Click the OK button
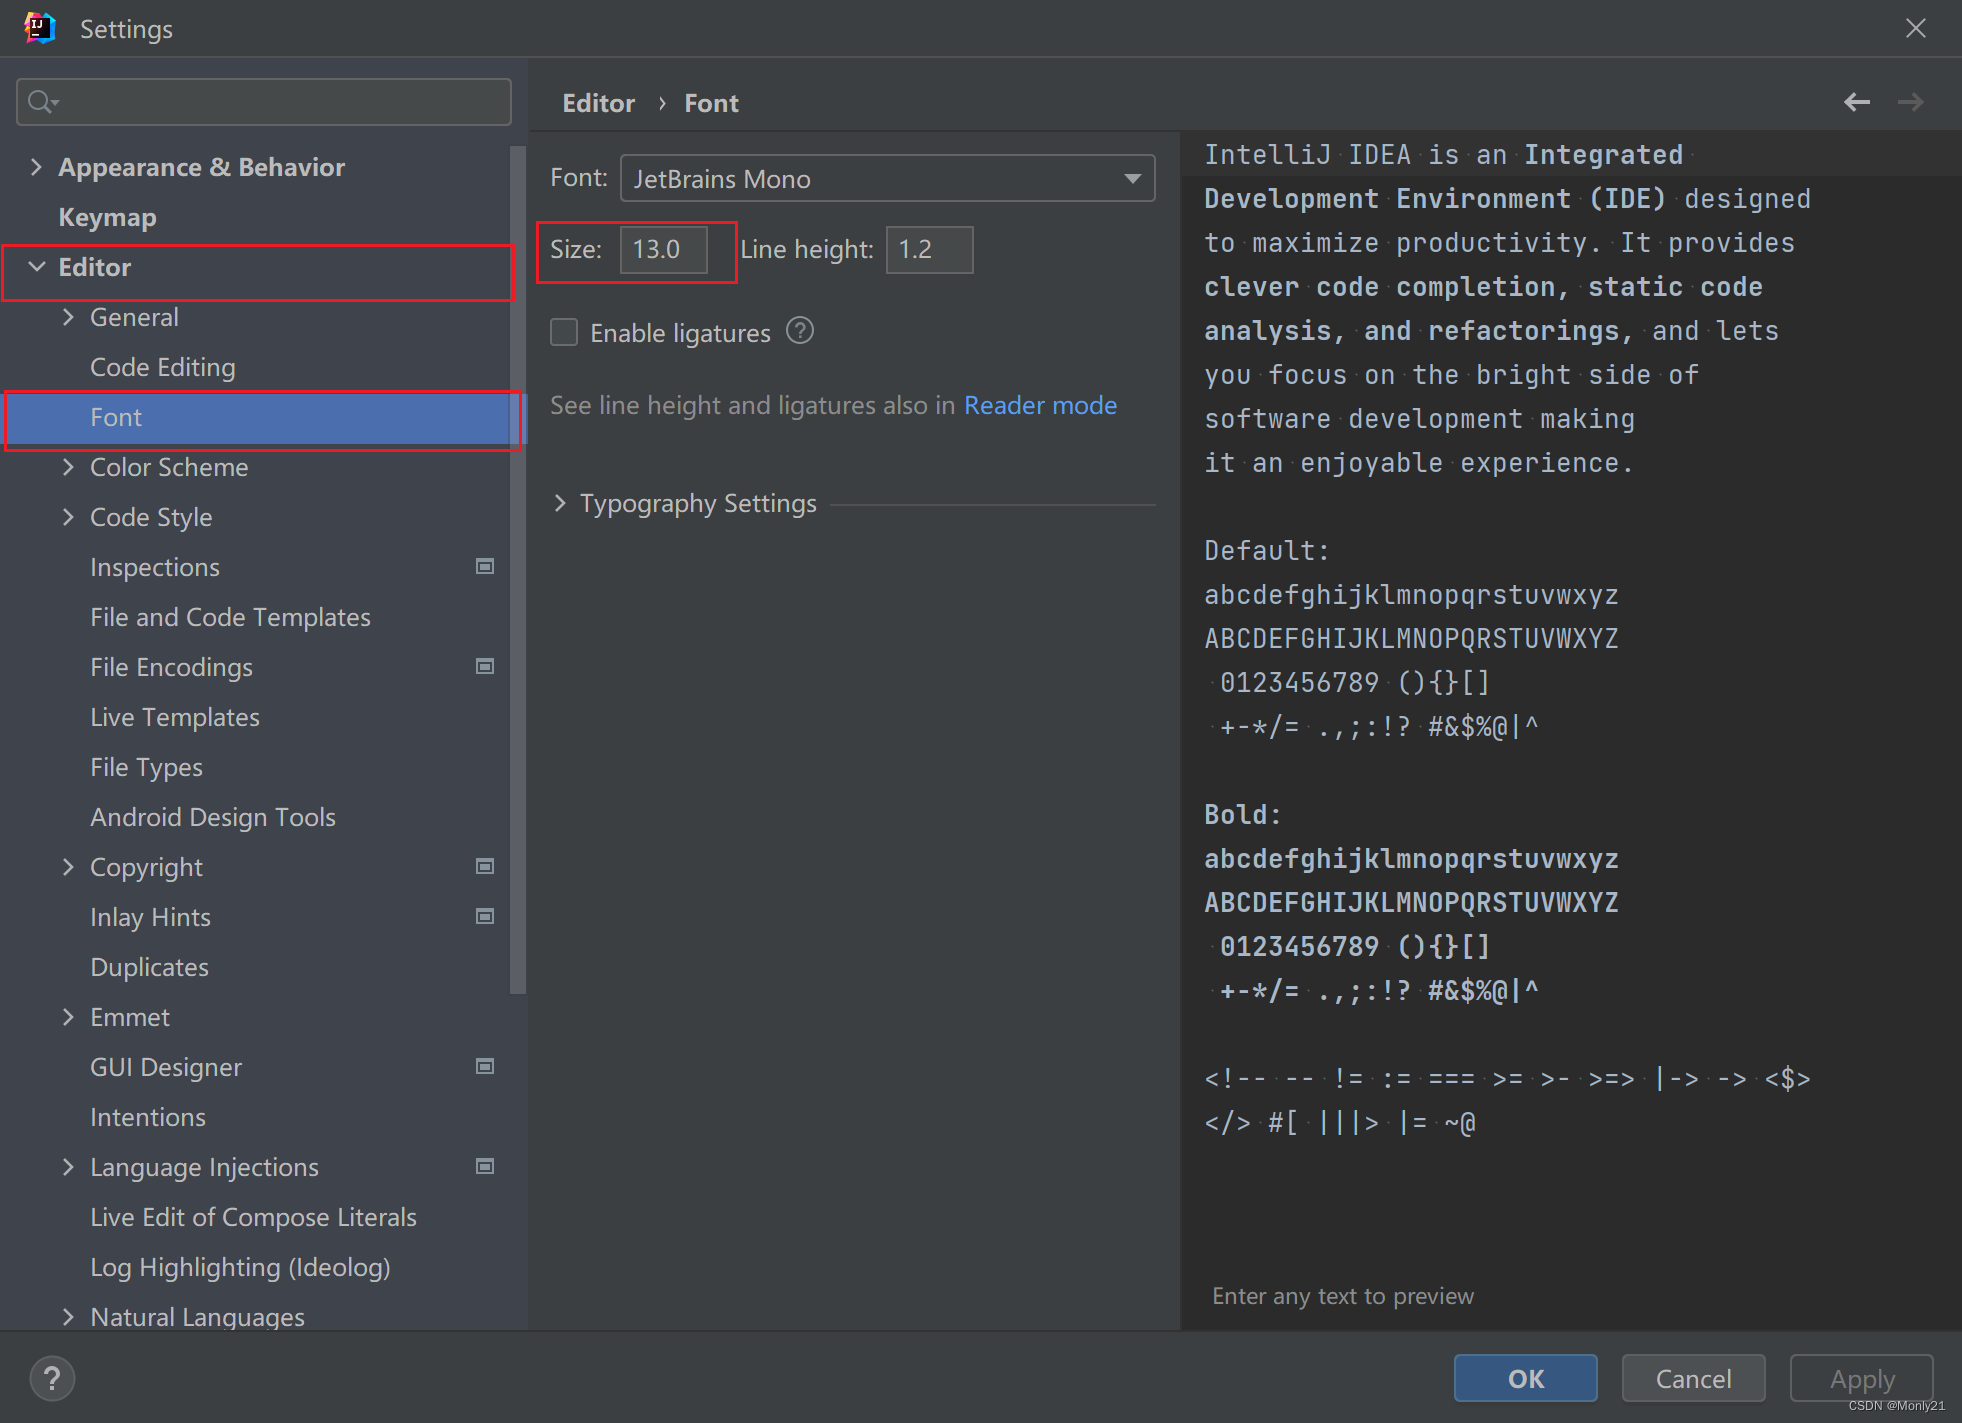 tap(1525, 1378)
